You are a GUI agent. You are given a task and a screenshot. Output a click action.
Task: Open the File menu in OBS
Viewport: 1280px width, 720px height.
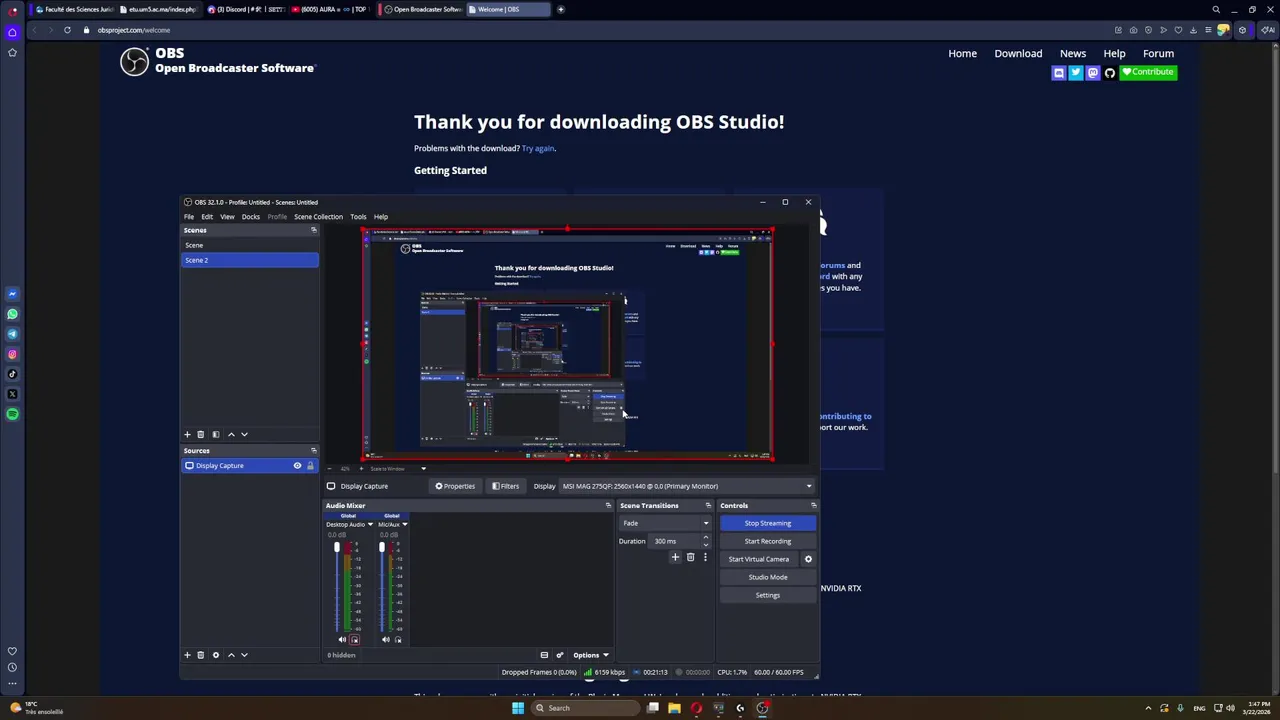coord(188,216)
